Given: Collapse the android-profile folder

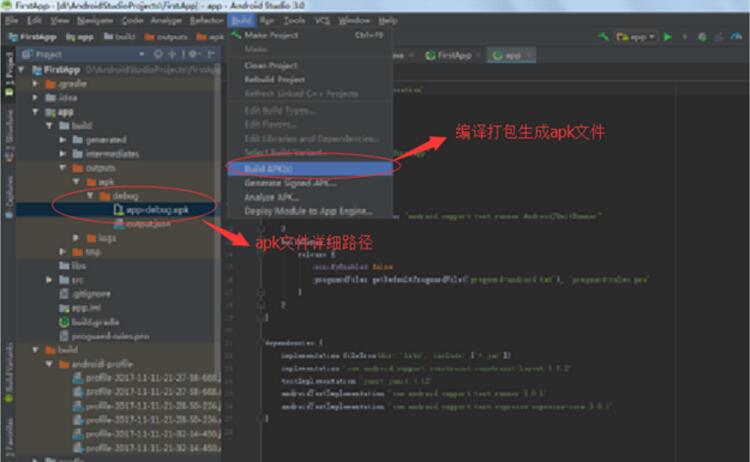Looking at the screenshot, I should click(x=49, y=364).
